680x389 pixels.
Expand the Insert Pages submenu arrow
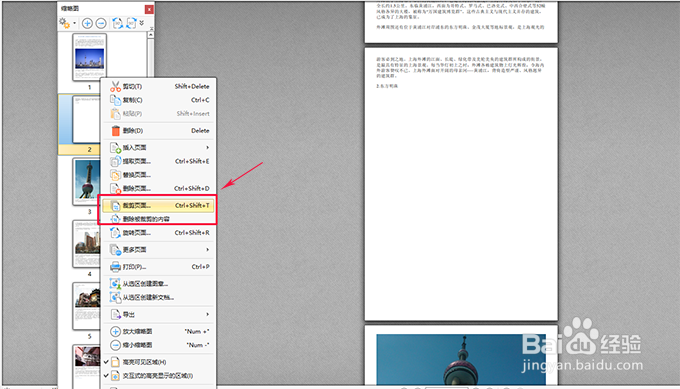[x=207, y=147]
